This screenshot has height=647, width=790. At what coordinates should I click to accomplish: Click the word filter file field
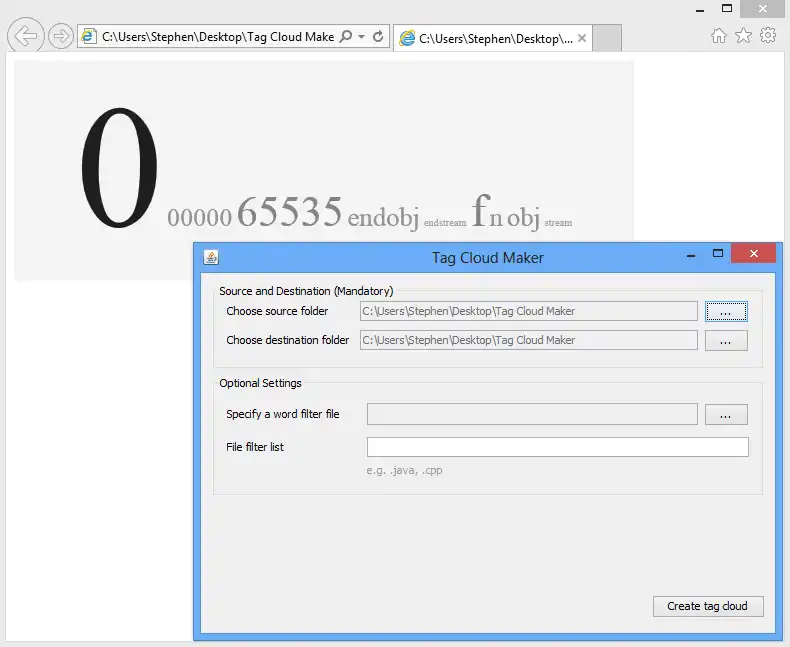(x=532, y=414)
